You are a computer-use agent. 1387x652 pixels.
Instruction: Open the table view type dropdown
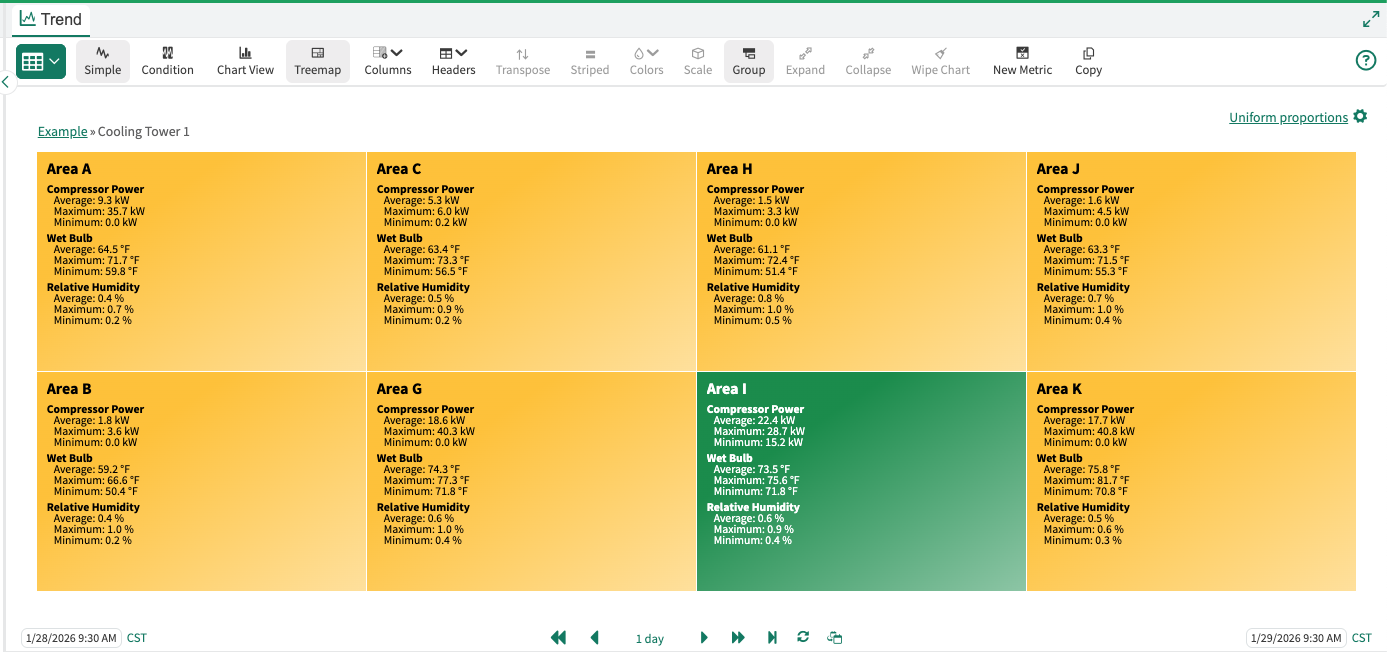pyautogui.click(x=41, y=62)
